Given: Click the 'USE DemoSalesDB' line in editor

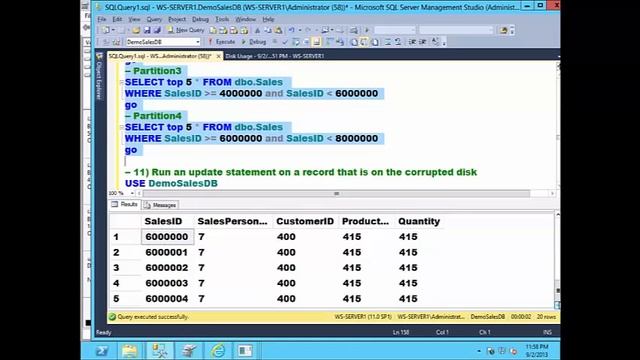Looking at the screenshot, I should (x=171, y=183).
